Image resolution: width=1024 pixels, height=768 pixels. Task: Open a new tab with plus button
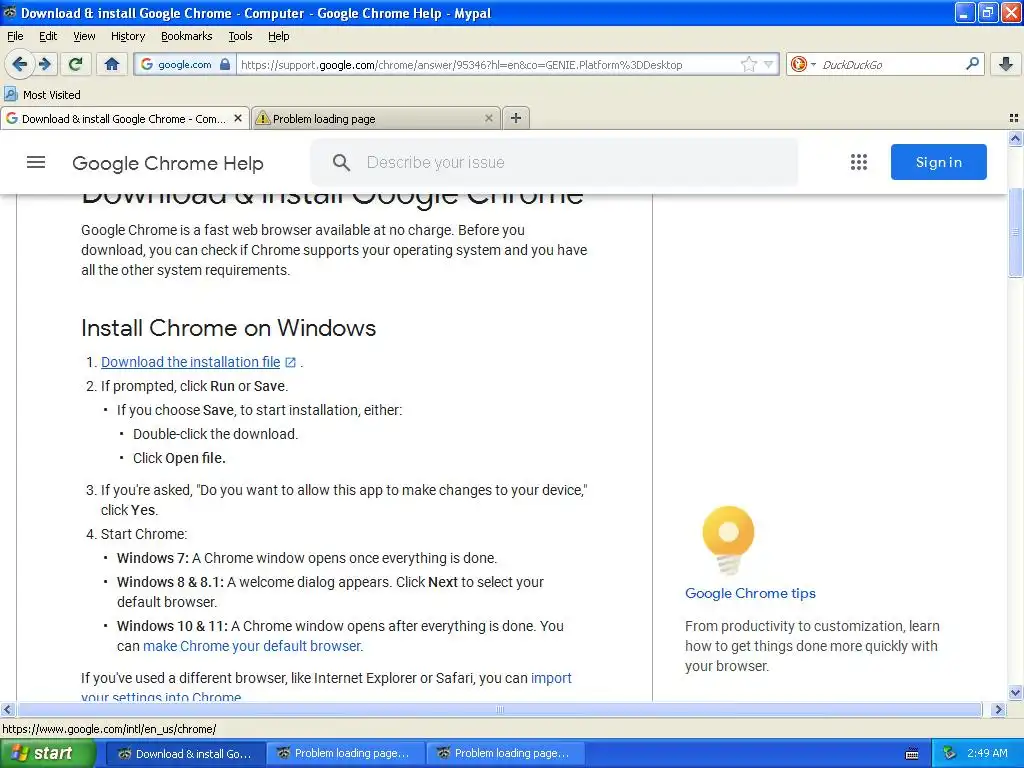[516, 118]
